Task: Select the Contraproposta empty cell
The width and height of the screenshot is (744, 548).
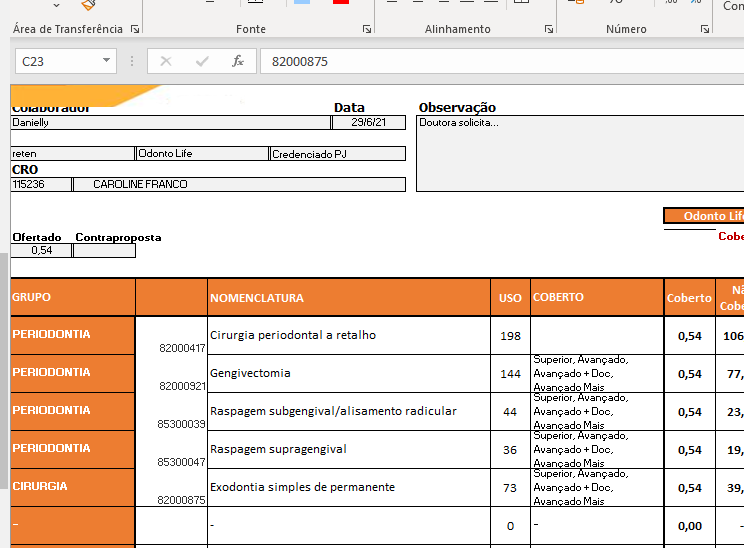Action: click(104, 251)
